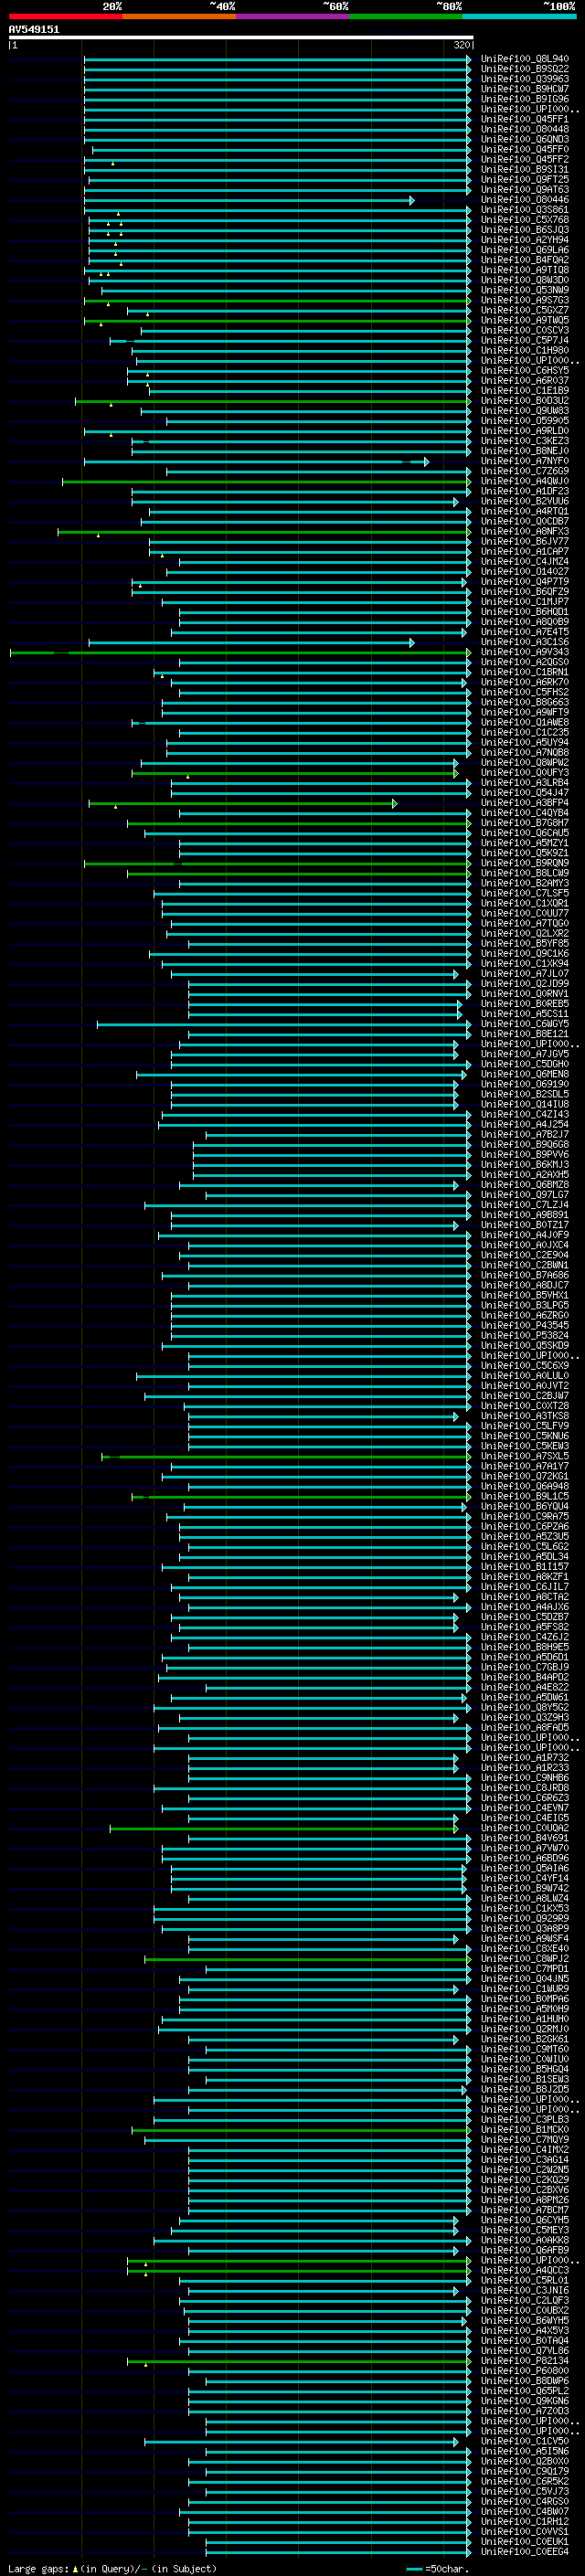
Task: Open hit UniRef100_Q39963
Action: [525, 79]
